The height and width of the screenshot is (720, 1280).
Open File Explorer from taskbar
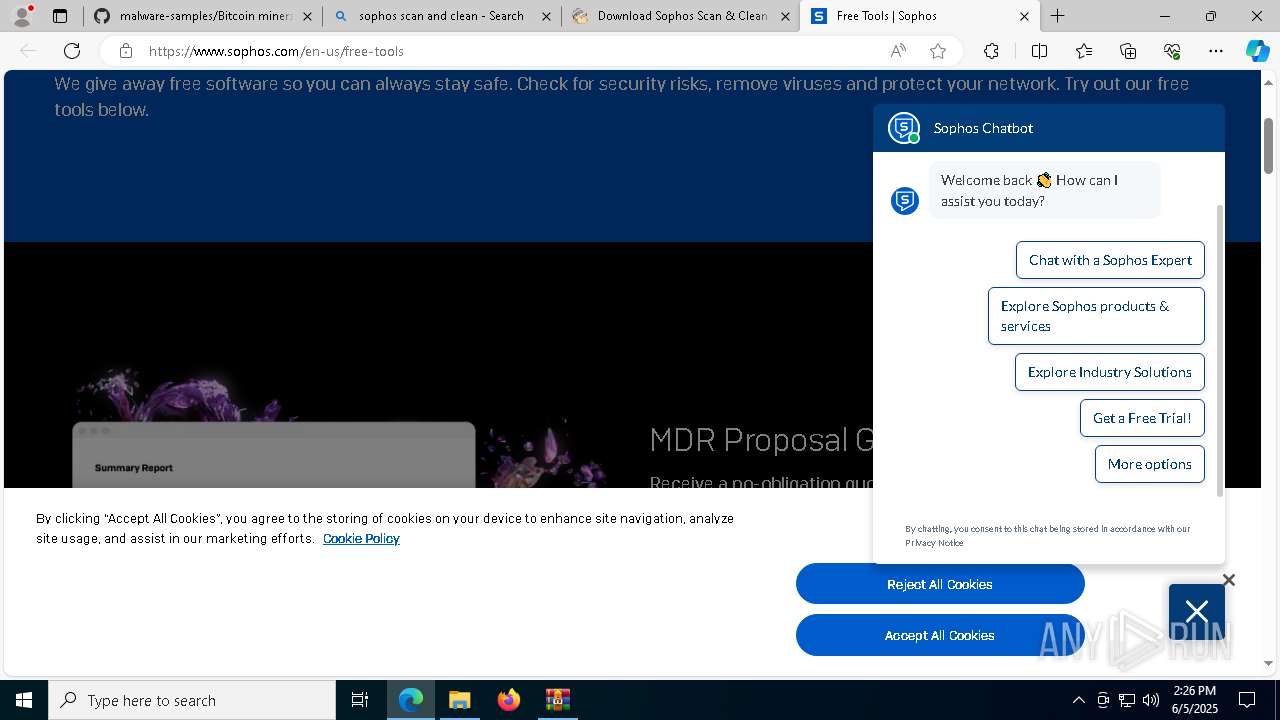coord(460,700)
